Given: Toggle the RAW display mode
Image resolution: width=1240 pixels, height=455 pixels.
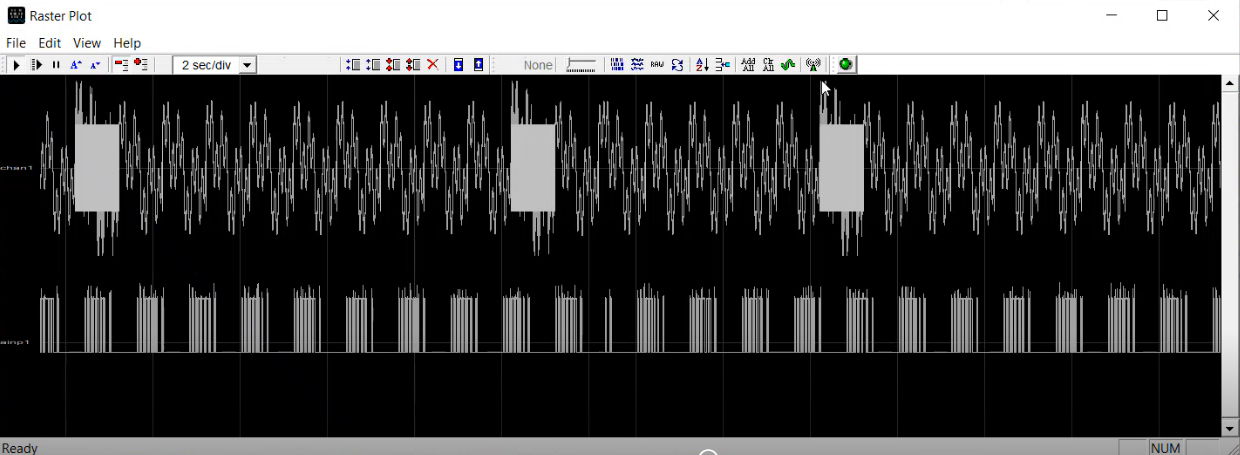Looking at the screenshot, I should pyautogui.click(x=657, y=65).
